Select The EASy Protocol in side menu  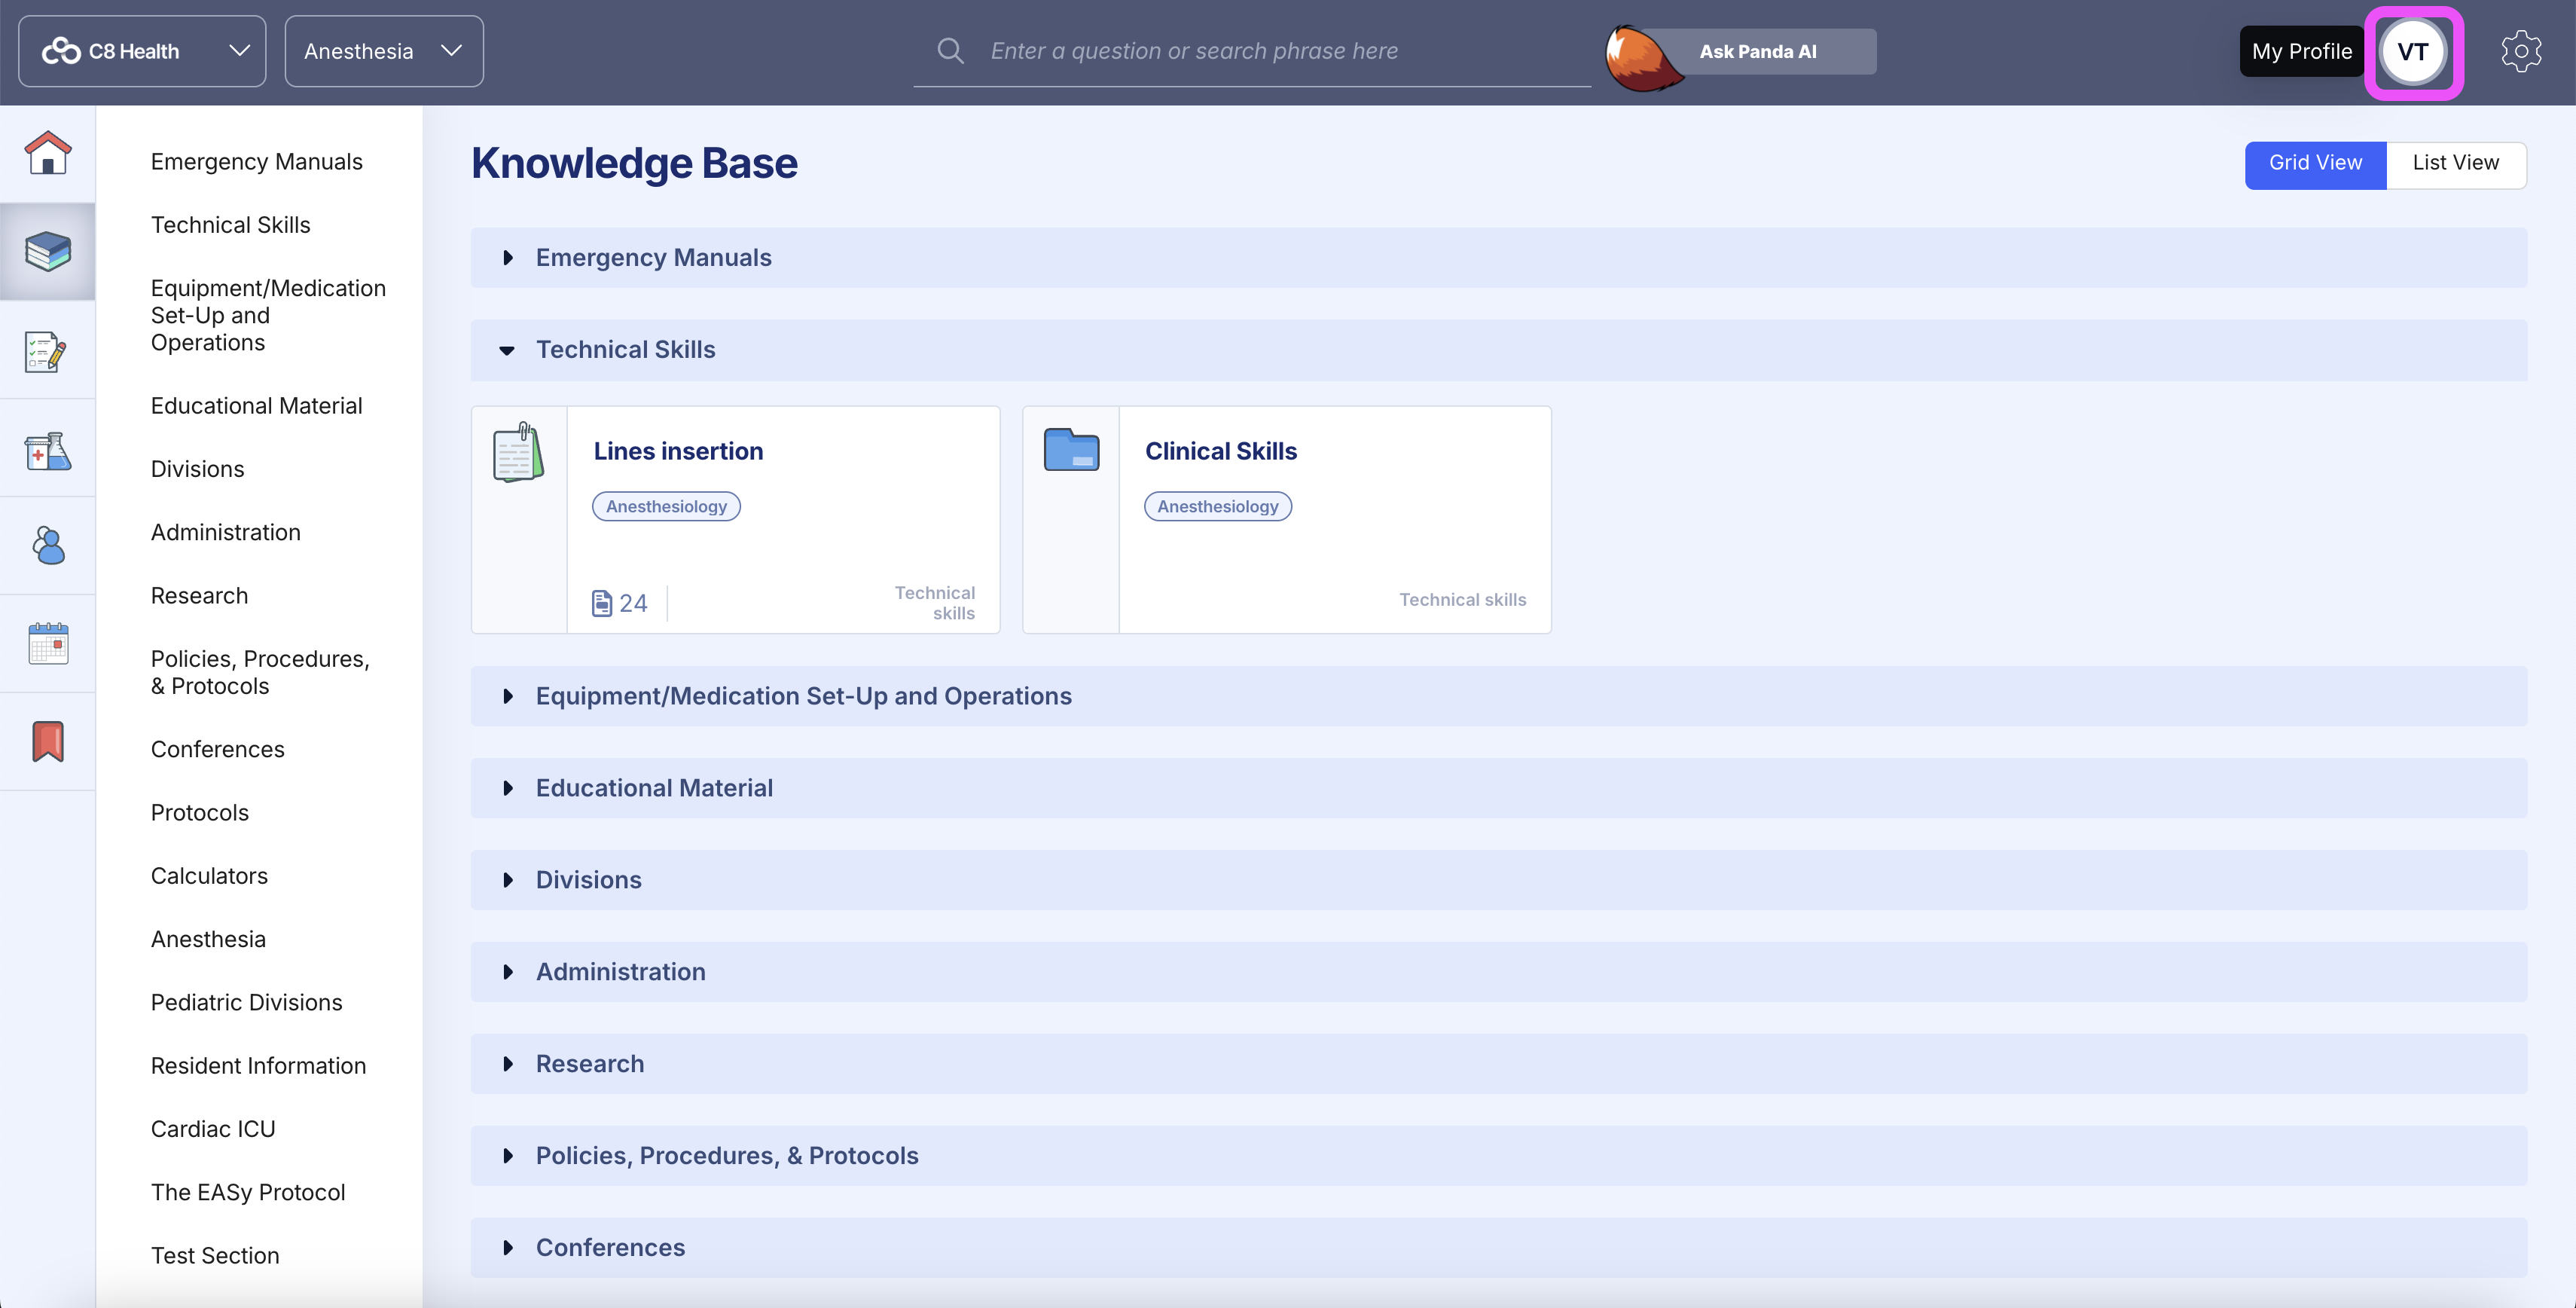[x=248, y=1192]
